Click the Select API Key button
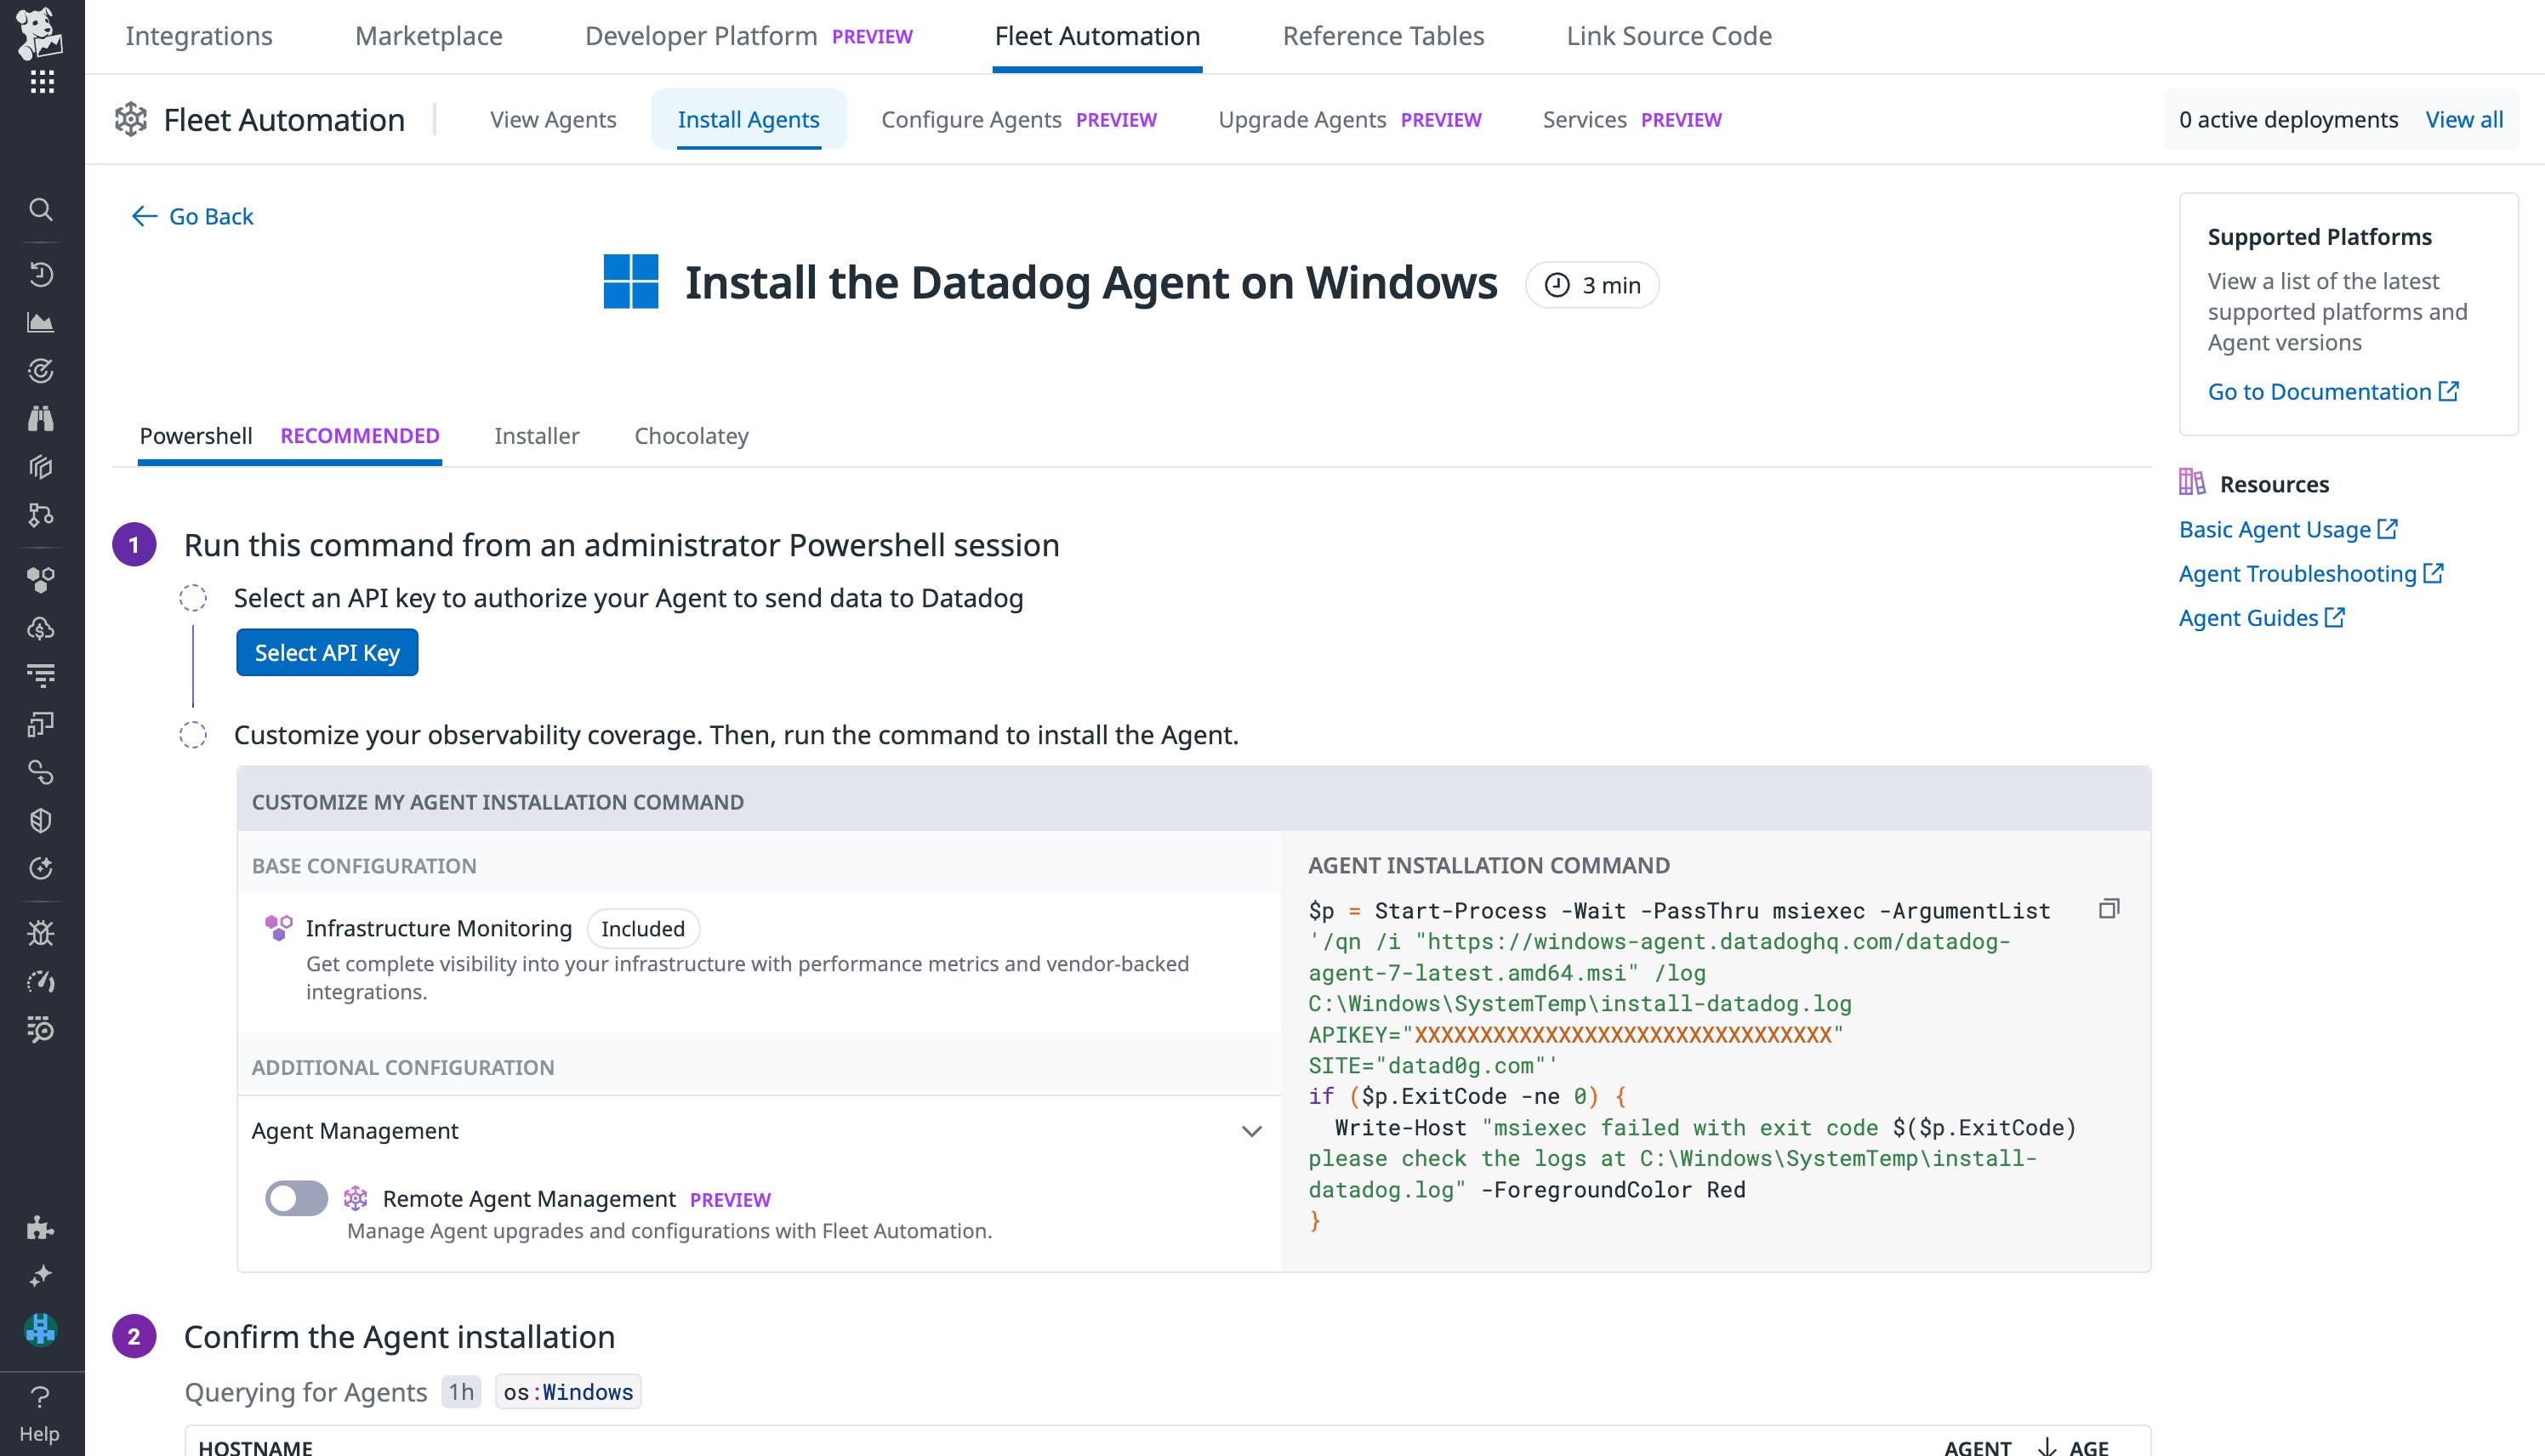Screen dimensions: 2545x1456 [x=327, y=652]
